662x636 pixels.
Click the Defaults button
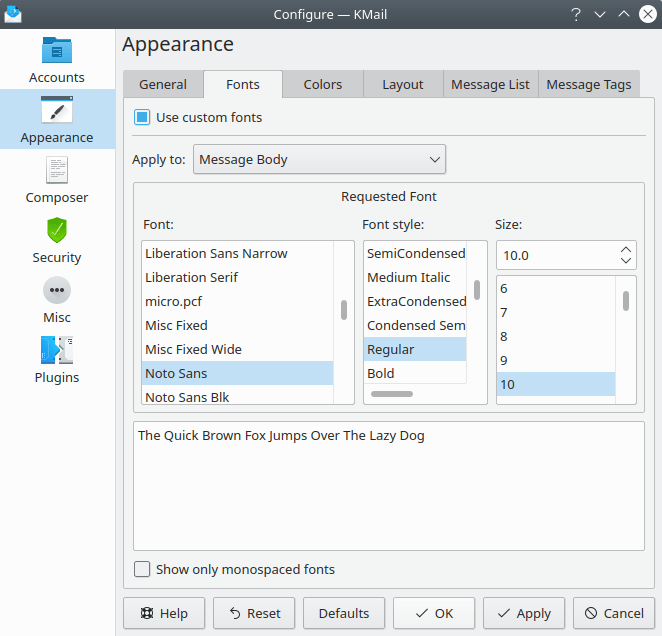click(344, 614)
